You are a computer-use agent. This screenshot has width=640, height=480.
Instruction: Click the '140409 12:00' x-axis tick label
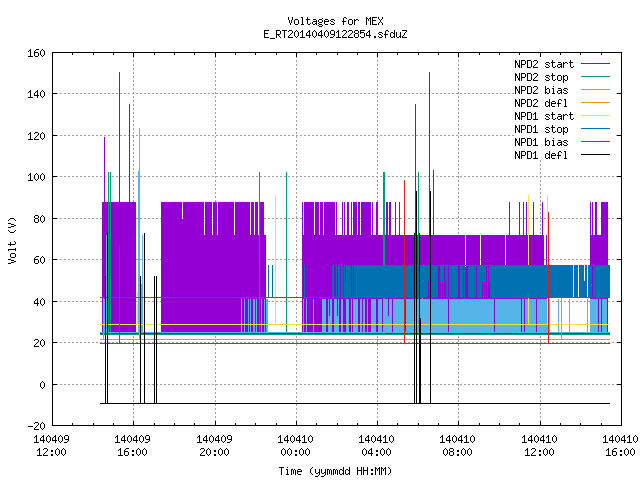click(51, 446)
